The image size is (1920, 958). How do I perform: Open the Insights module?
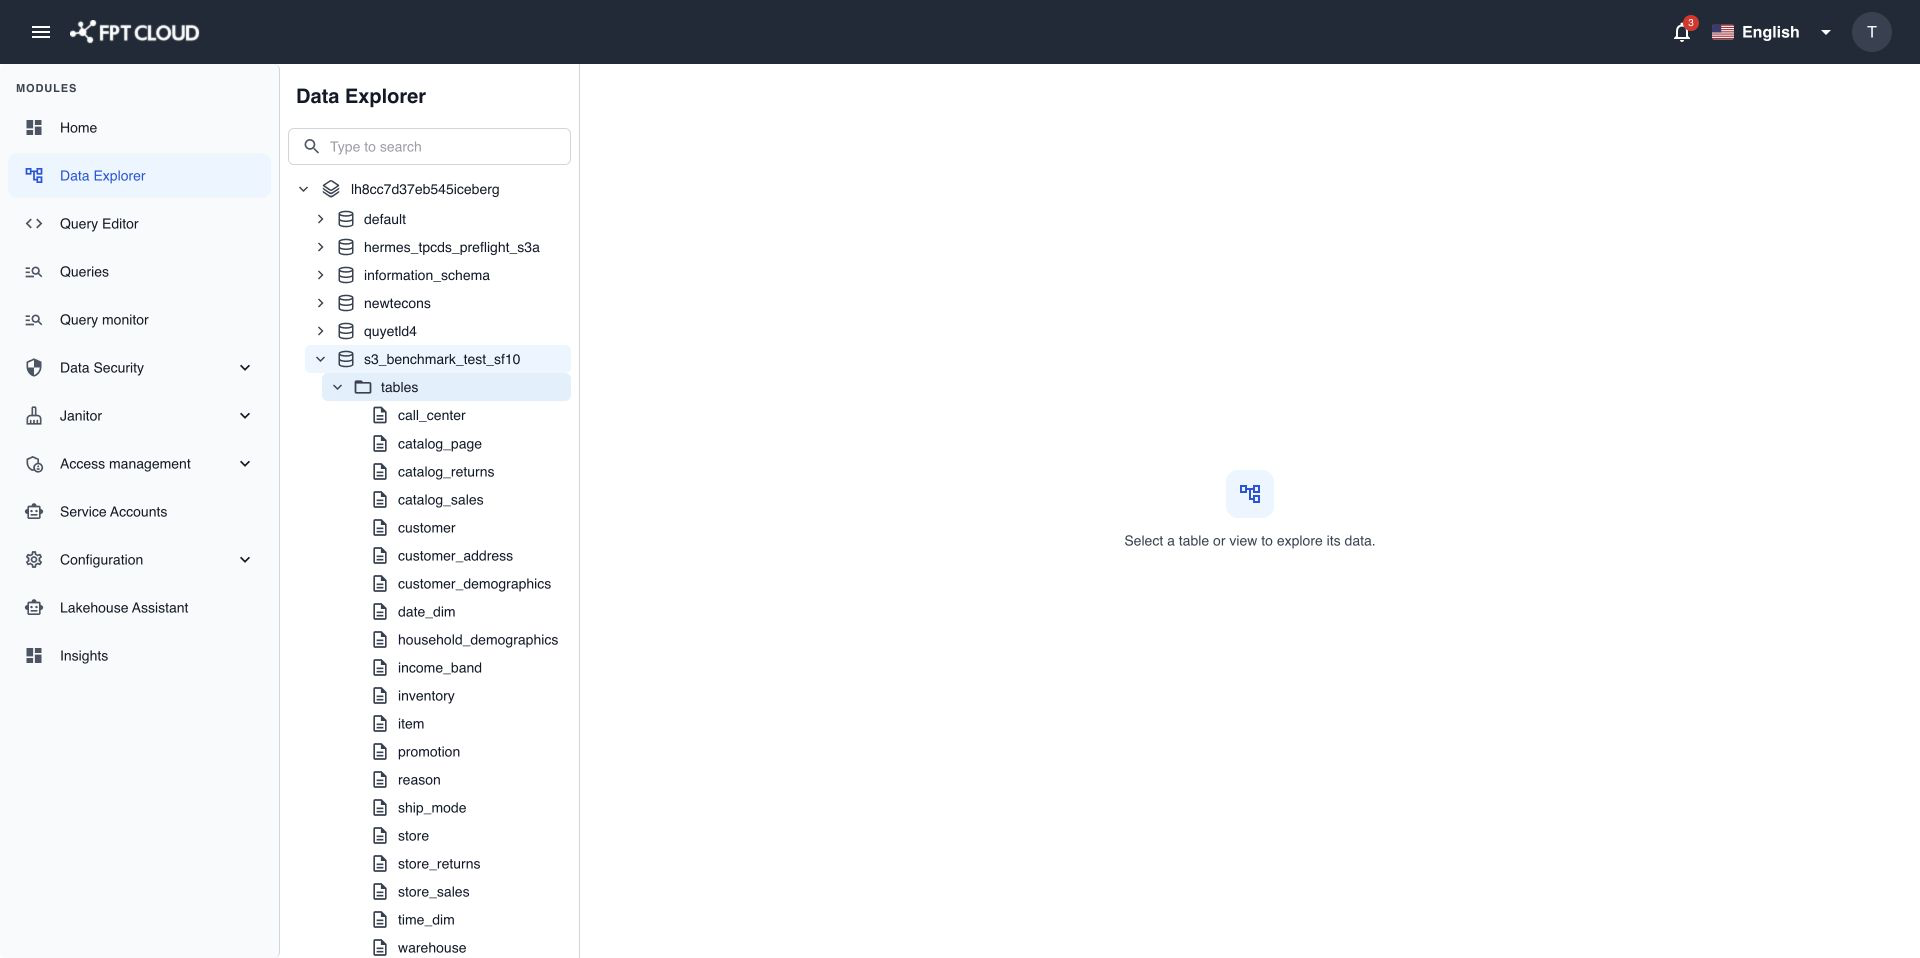pos(139,656)
